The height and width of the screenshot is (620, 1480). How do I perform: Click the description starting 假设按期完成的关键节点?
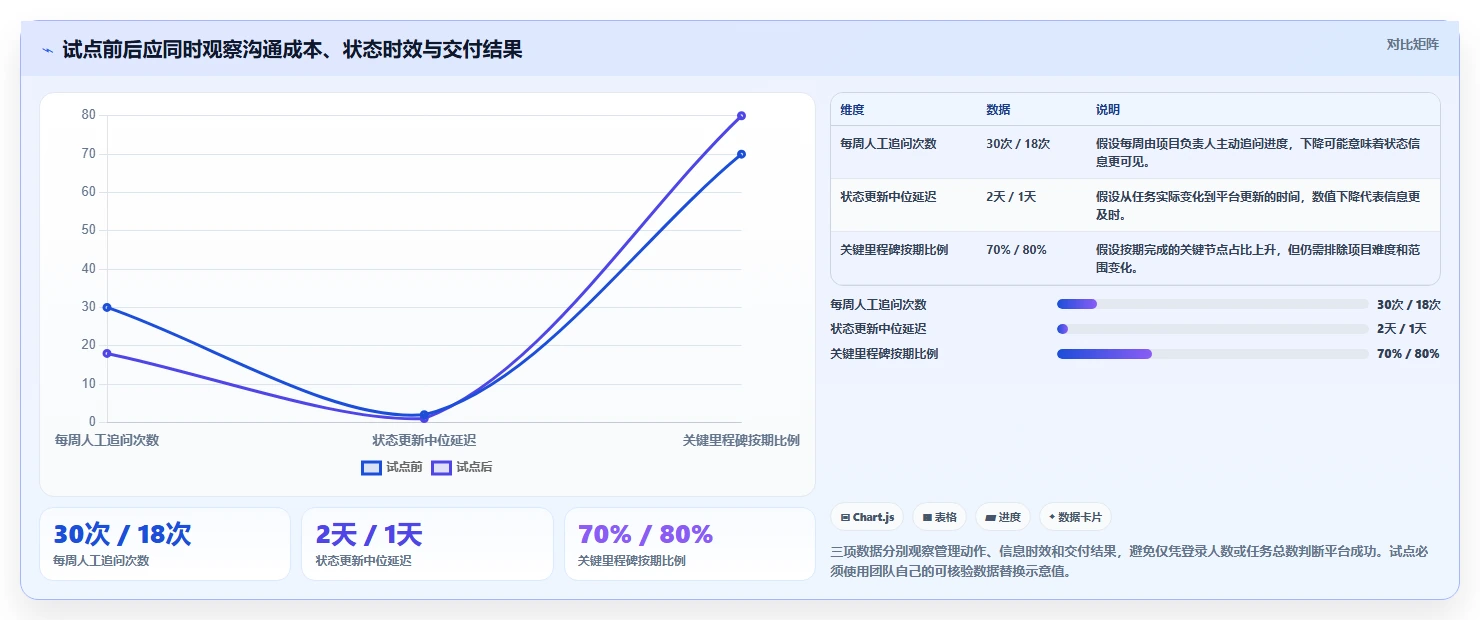coord(1258,258)
